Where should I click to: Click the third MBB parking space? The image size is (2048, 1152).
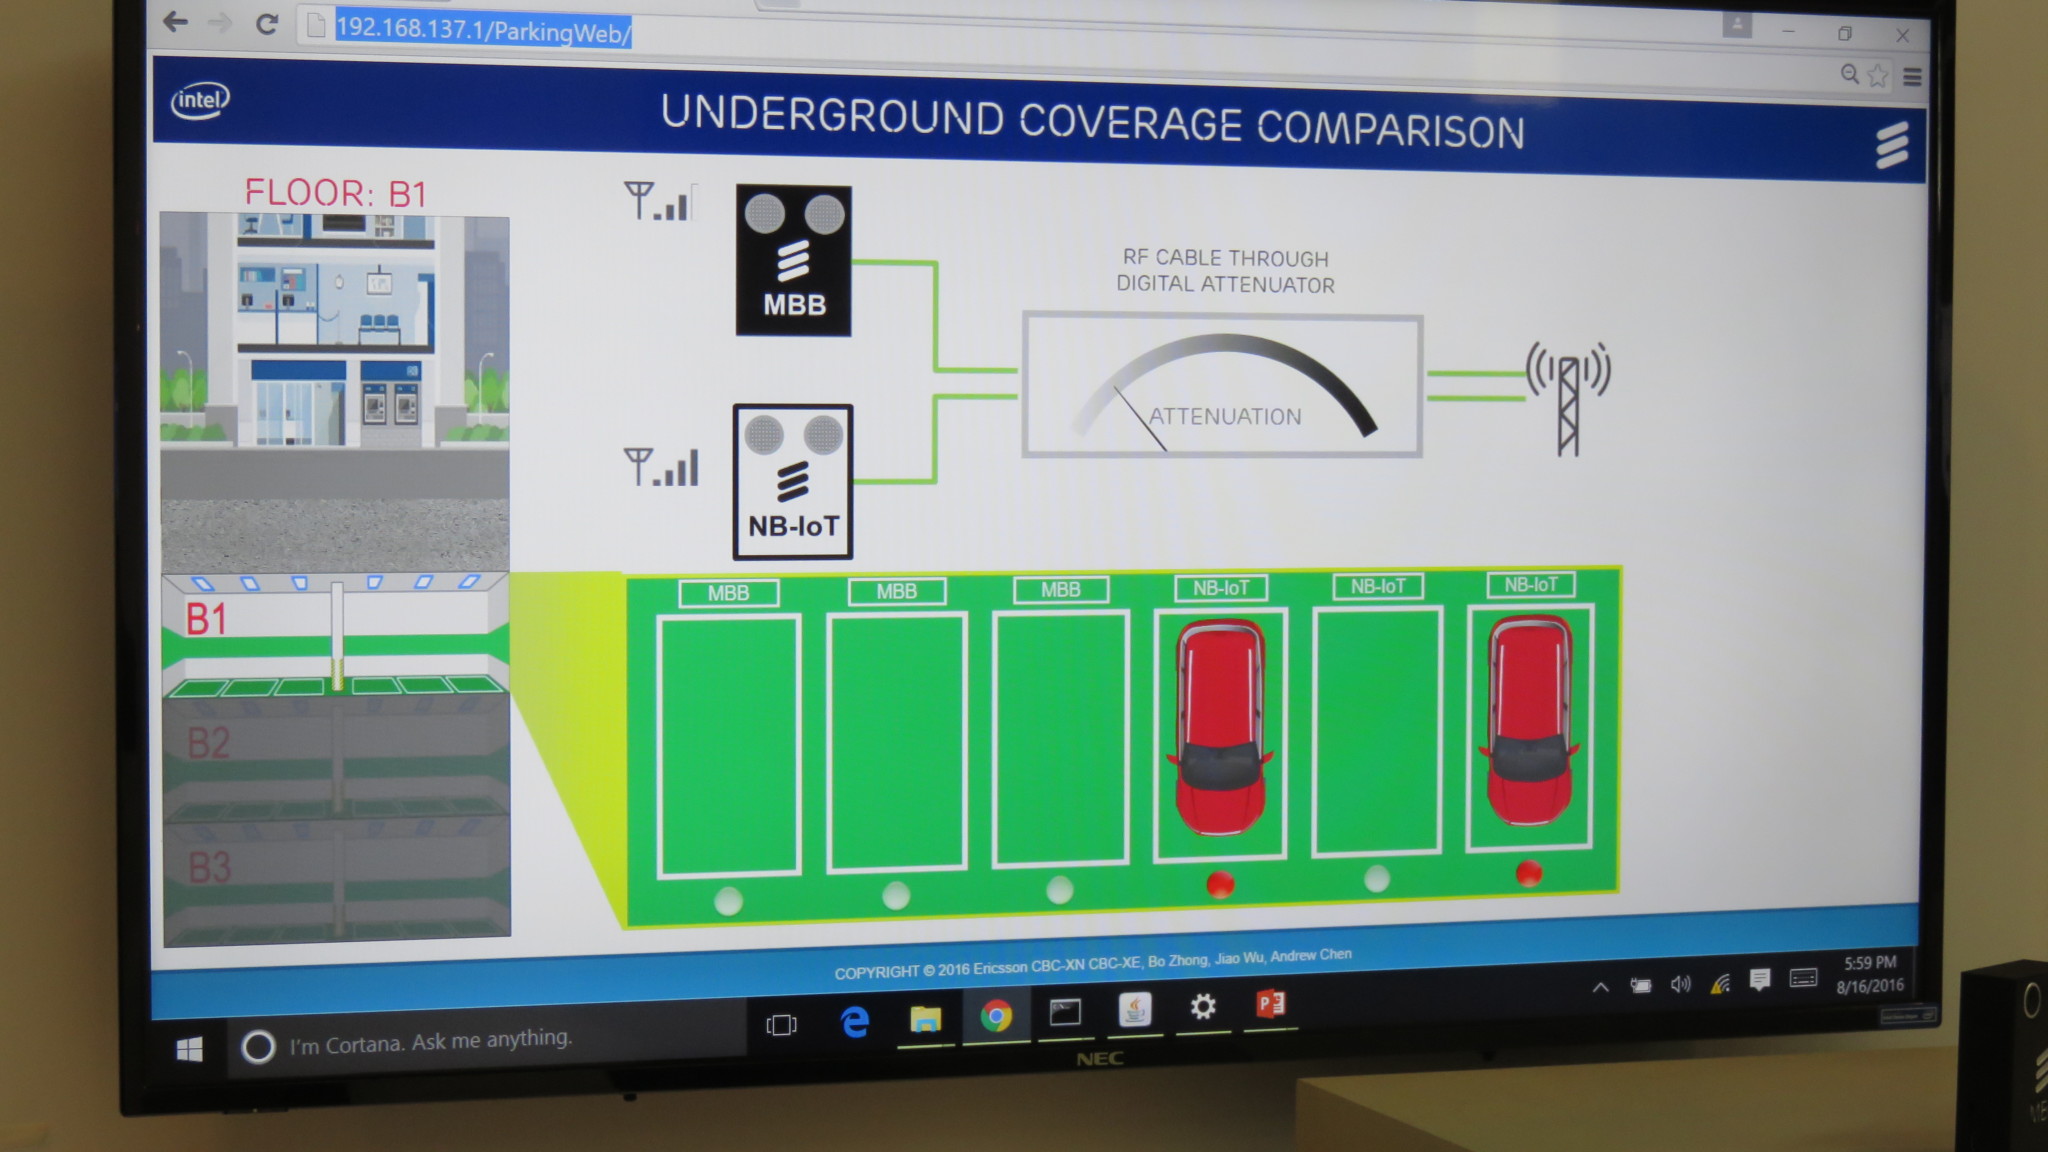pos(1061,738)
